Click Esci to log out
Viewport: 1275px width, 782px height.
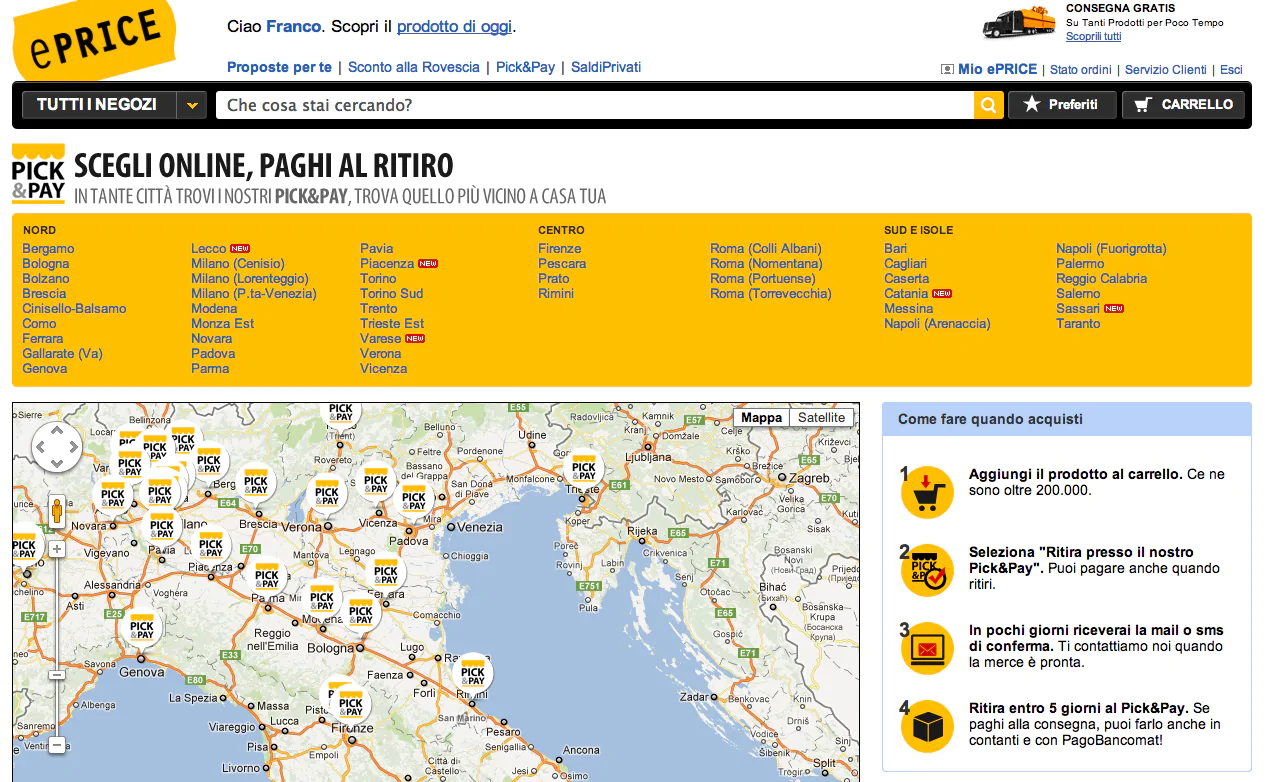point(1231,70)
